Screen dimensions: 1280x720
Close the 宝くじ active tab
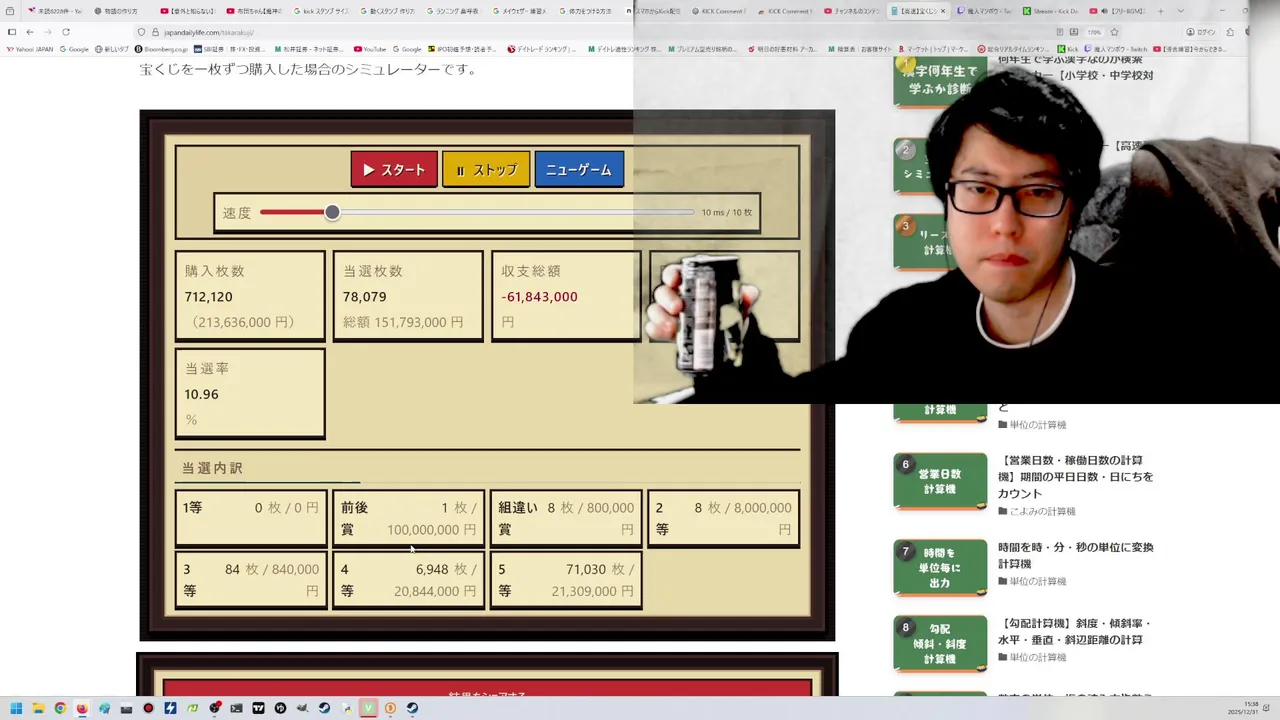click(942, 11)
